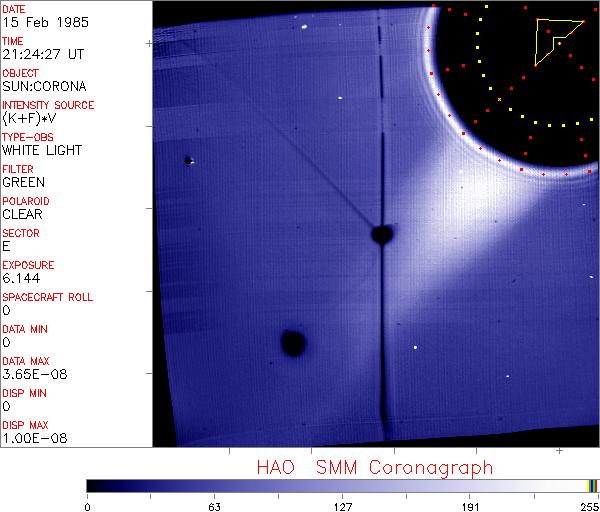Click the DATA MIN label

[x=25, y=329]
